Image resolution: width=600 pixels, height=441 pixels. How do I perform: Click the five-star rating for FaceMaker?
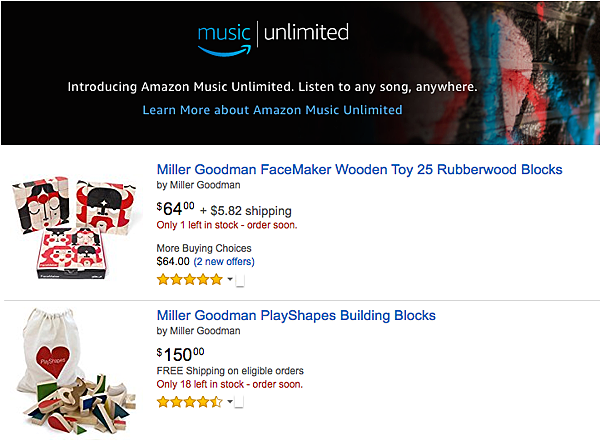pyautogui.click(x=189, y=279)
